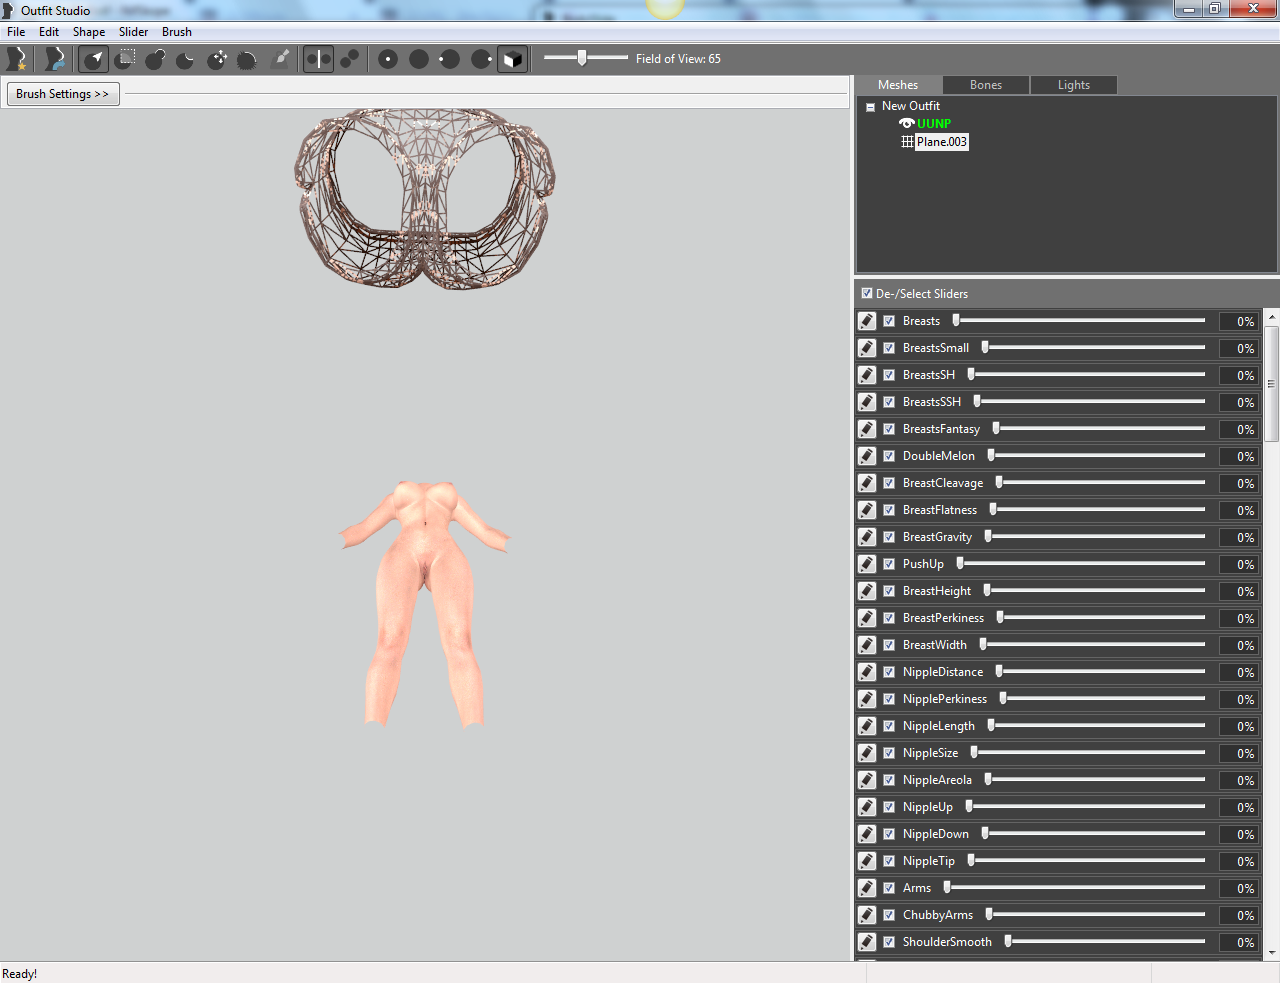Select the Smooth brush tool
The height and width of the screenshot is (984, 1280).
[x=247, y=59]
